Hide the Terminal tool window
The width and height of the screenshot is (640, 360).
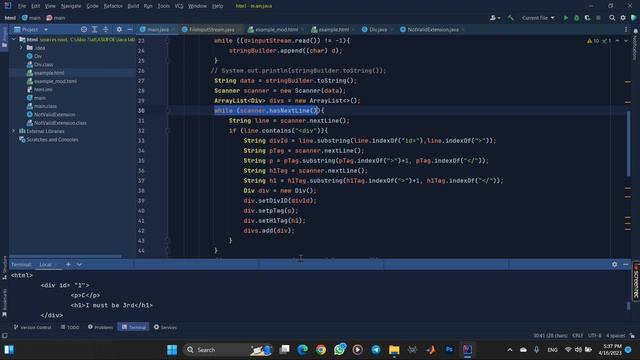626,264
